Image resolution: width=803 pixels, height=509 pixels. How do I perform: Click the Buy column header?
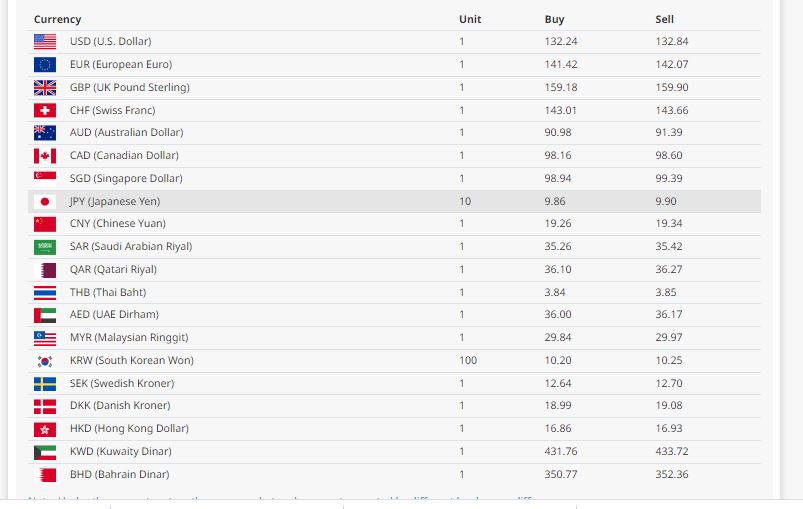(554, 19)
